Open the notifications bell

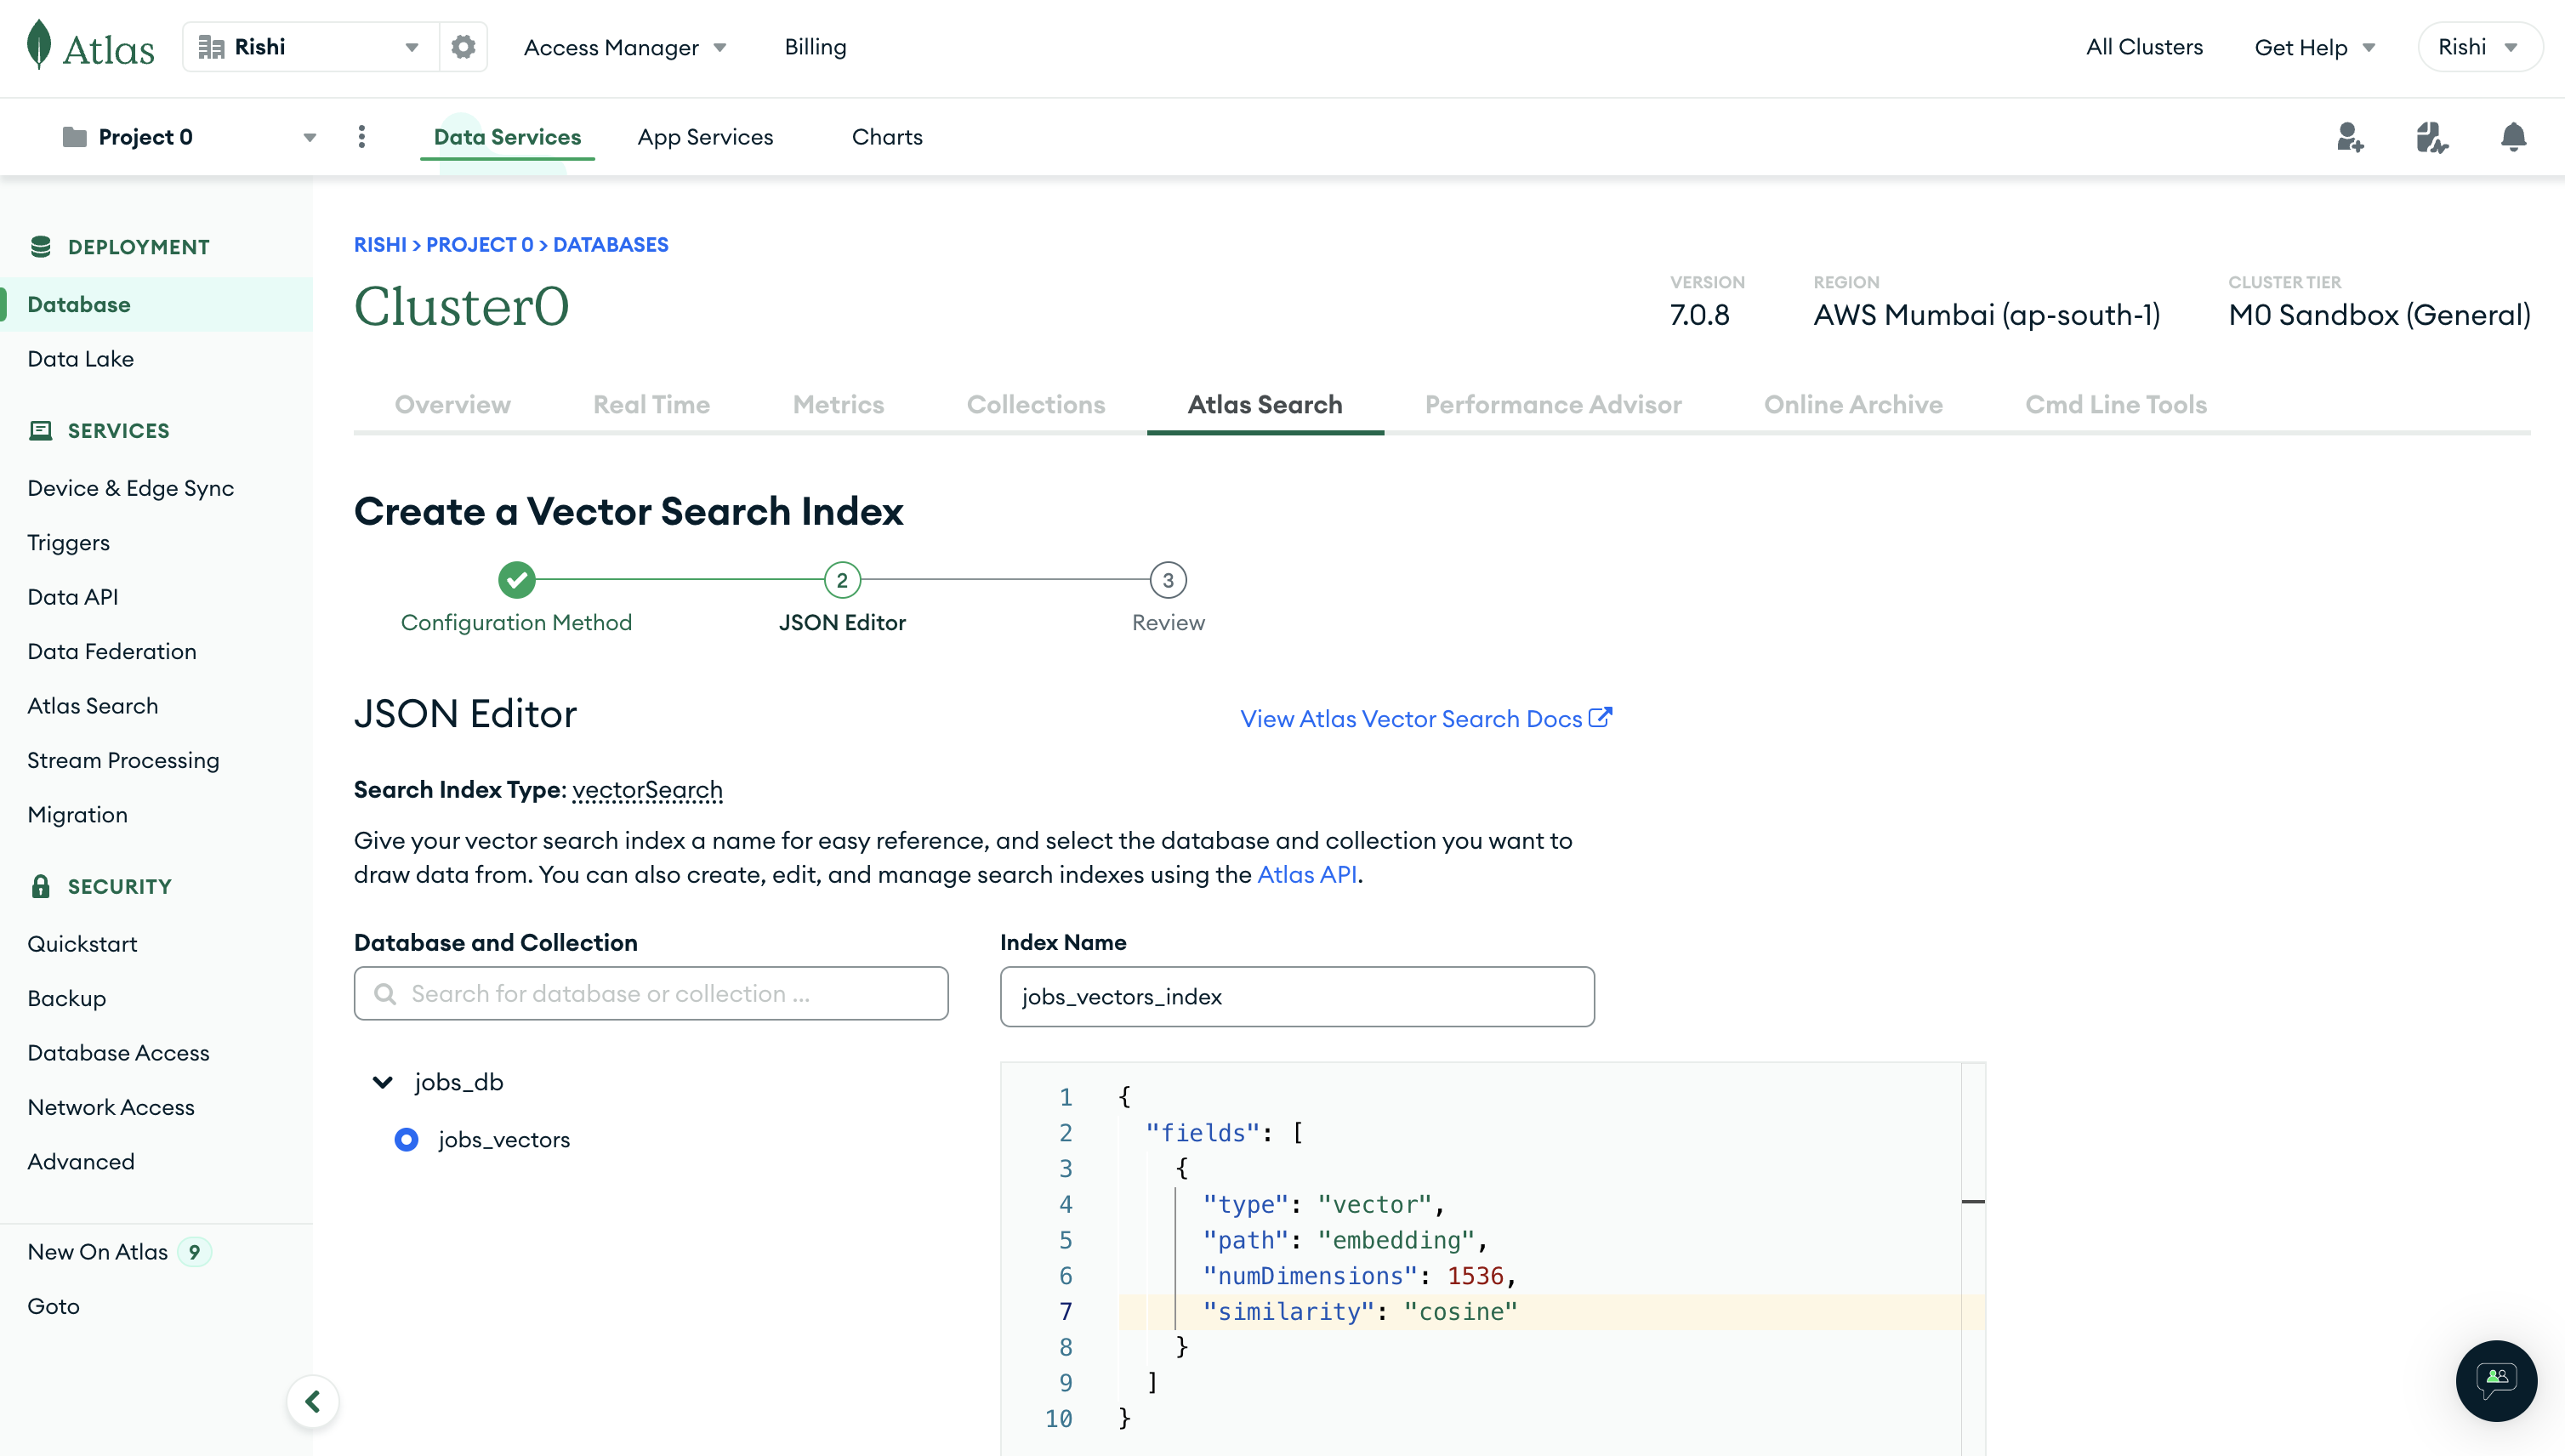pos(2513,137)
